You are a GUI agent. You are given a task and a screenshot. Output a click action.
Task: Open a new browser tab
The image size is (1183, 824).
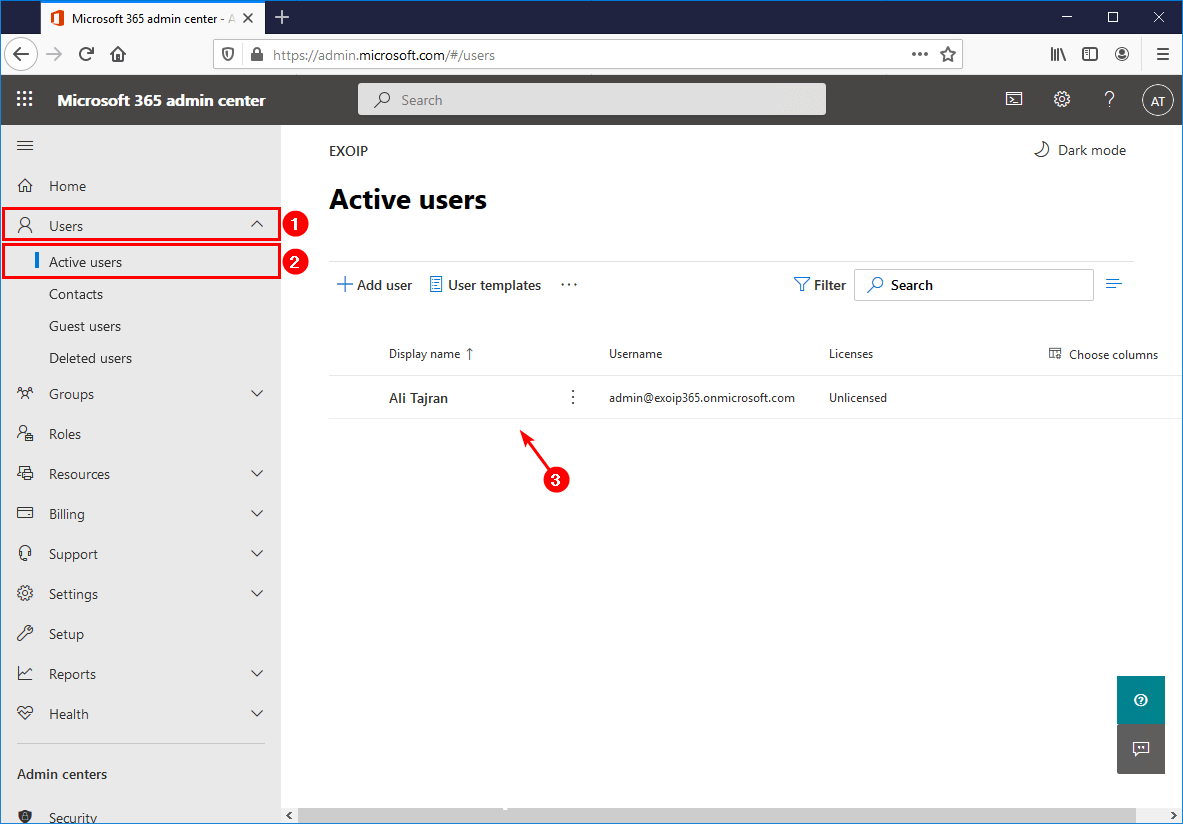click(x=282, y=17)
